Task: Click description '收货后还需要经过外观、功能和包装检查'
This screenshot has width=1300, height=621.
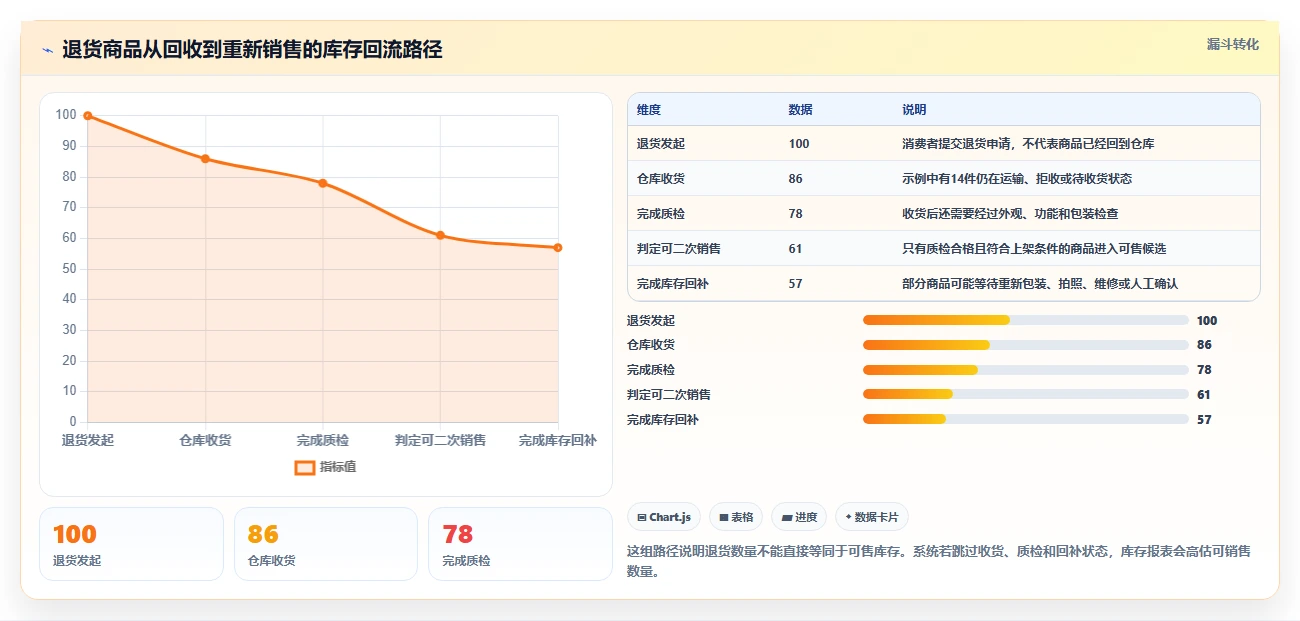Action: point(1010,214)
